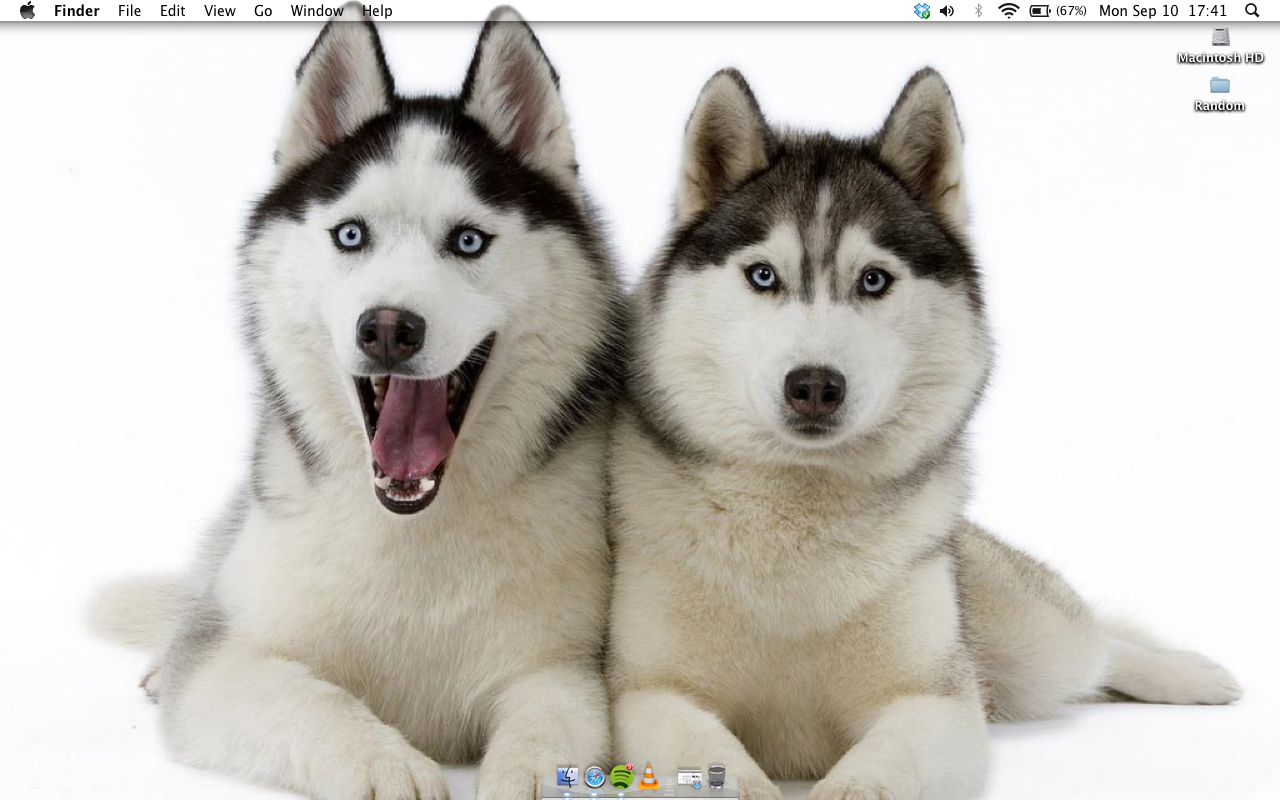Click the date and time display

coord(1163,11)
